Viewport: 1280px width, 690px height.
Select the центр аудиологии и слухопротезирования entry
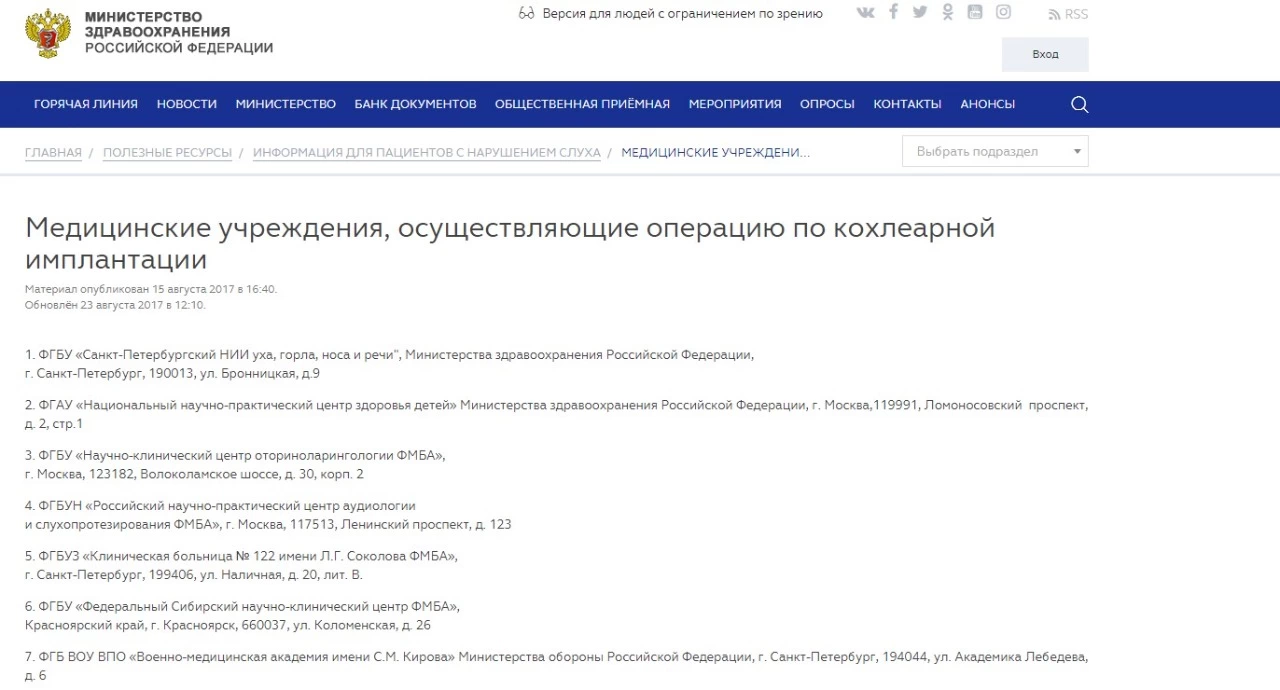pyautogui.click(x=268, y=515)
